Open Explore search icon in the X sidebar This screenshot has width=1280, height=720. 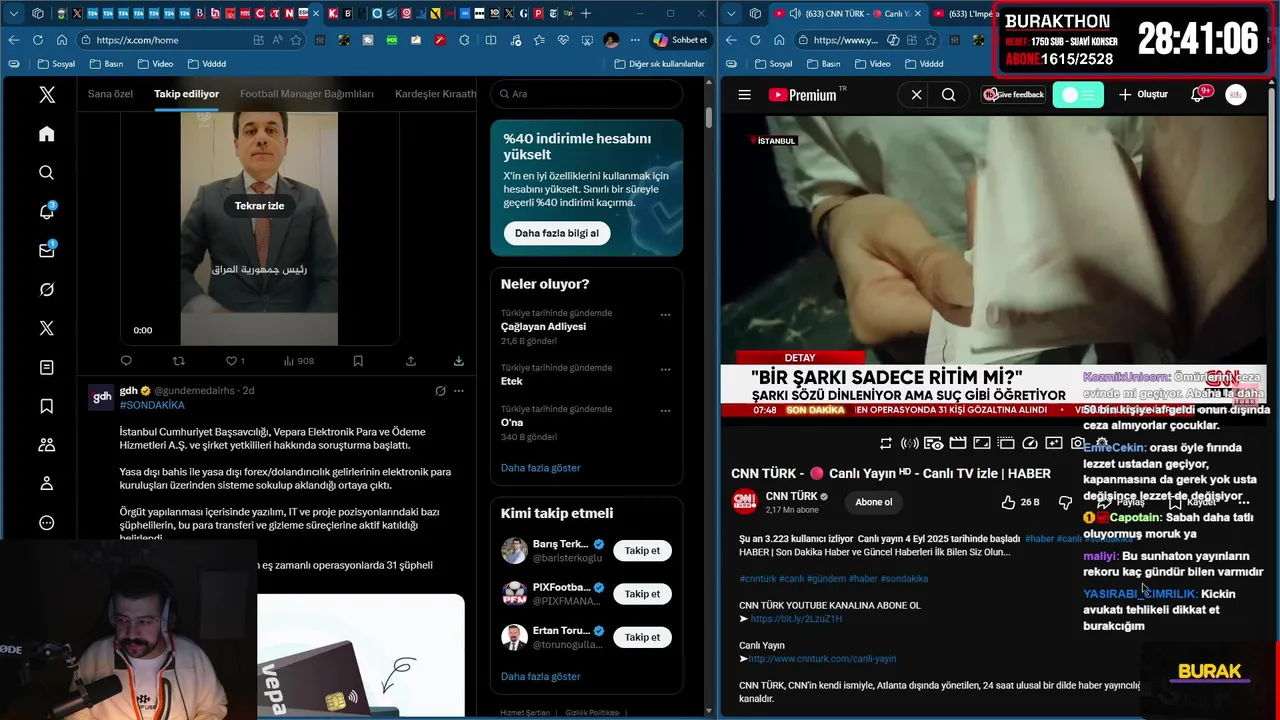[47, 173]
